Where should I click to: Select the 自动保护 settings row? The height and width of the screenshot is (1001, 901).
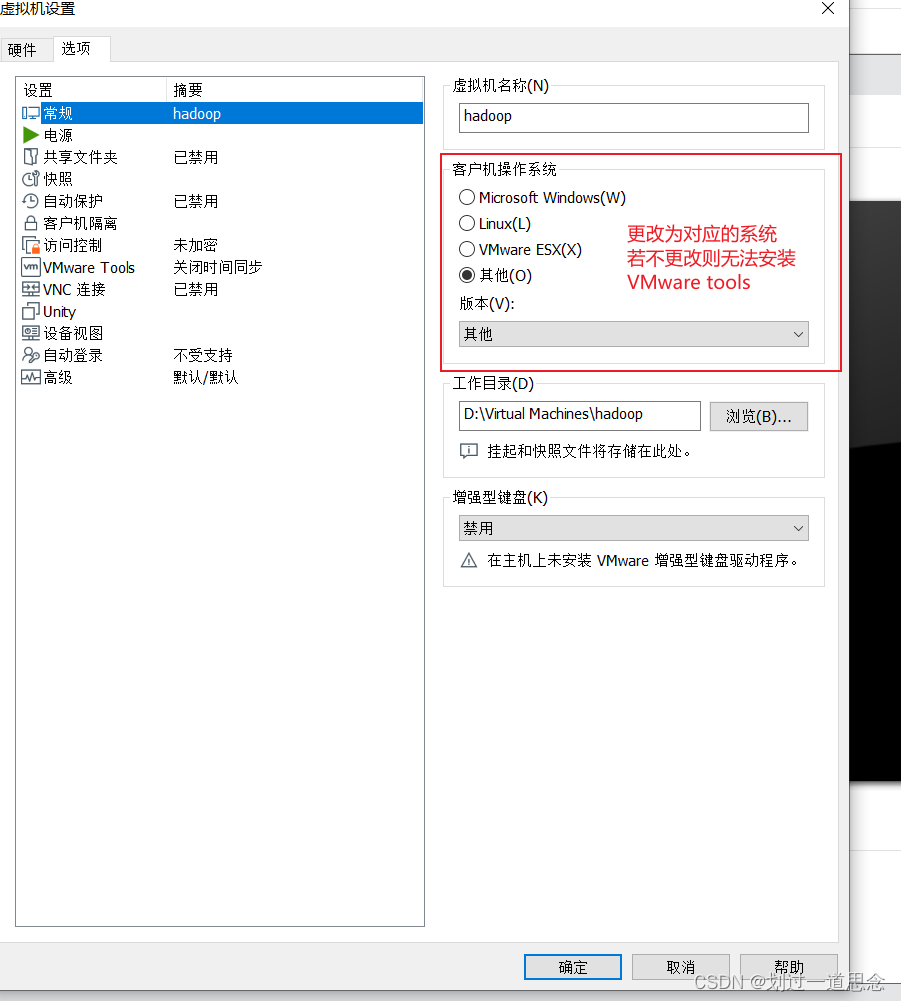(x=221, y=201)
